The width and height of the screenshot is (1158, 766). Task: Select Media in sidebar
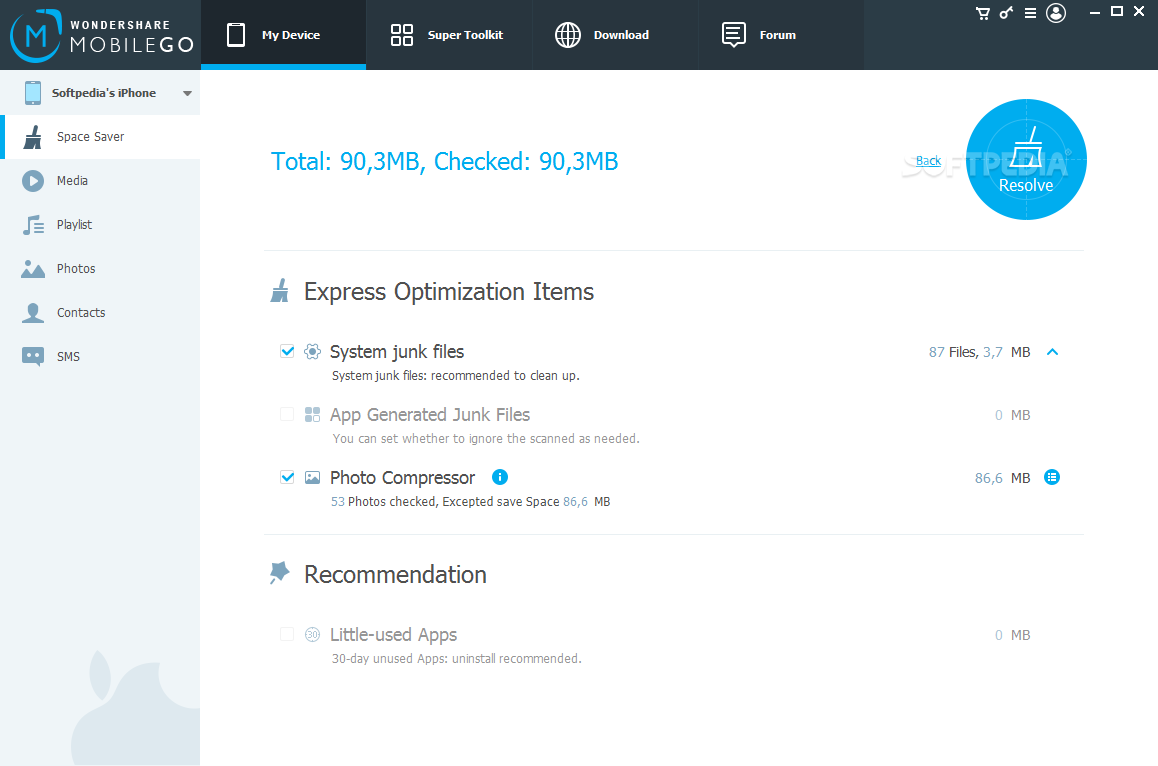100,180
